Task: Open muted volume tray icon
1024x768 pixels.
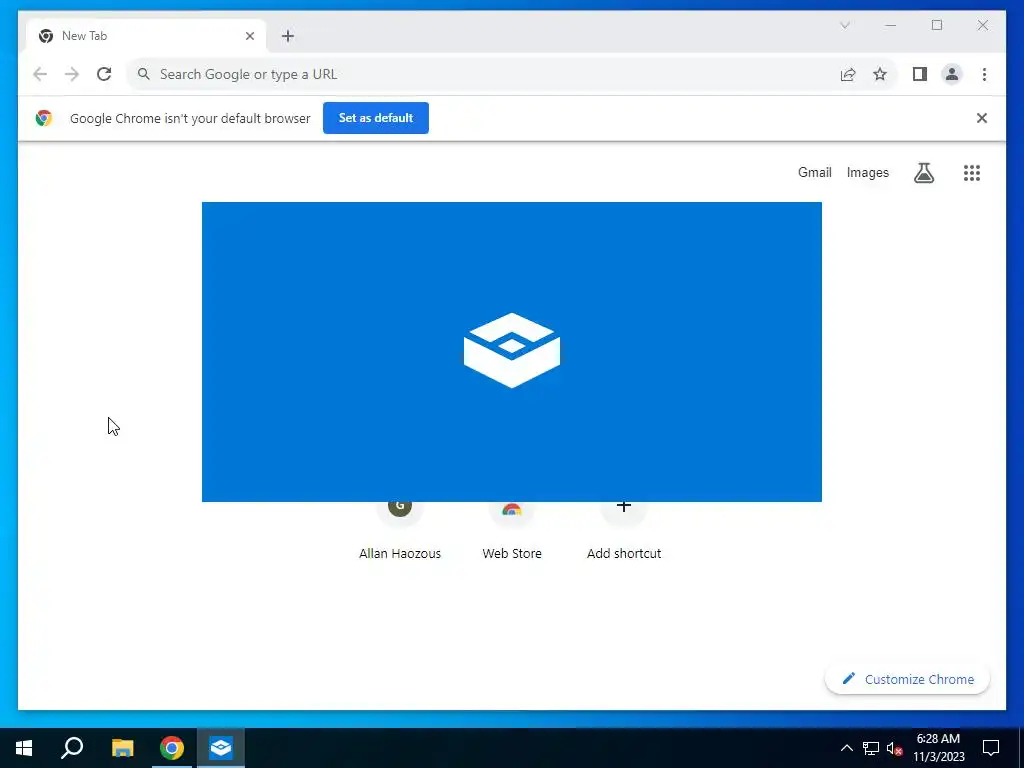Action: (894, 748)
